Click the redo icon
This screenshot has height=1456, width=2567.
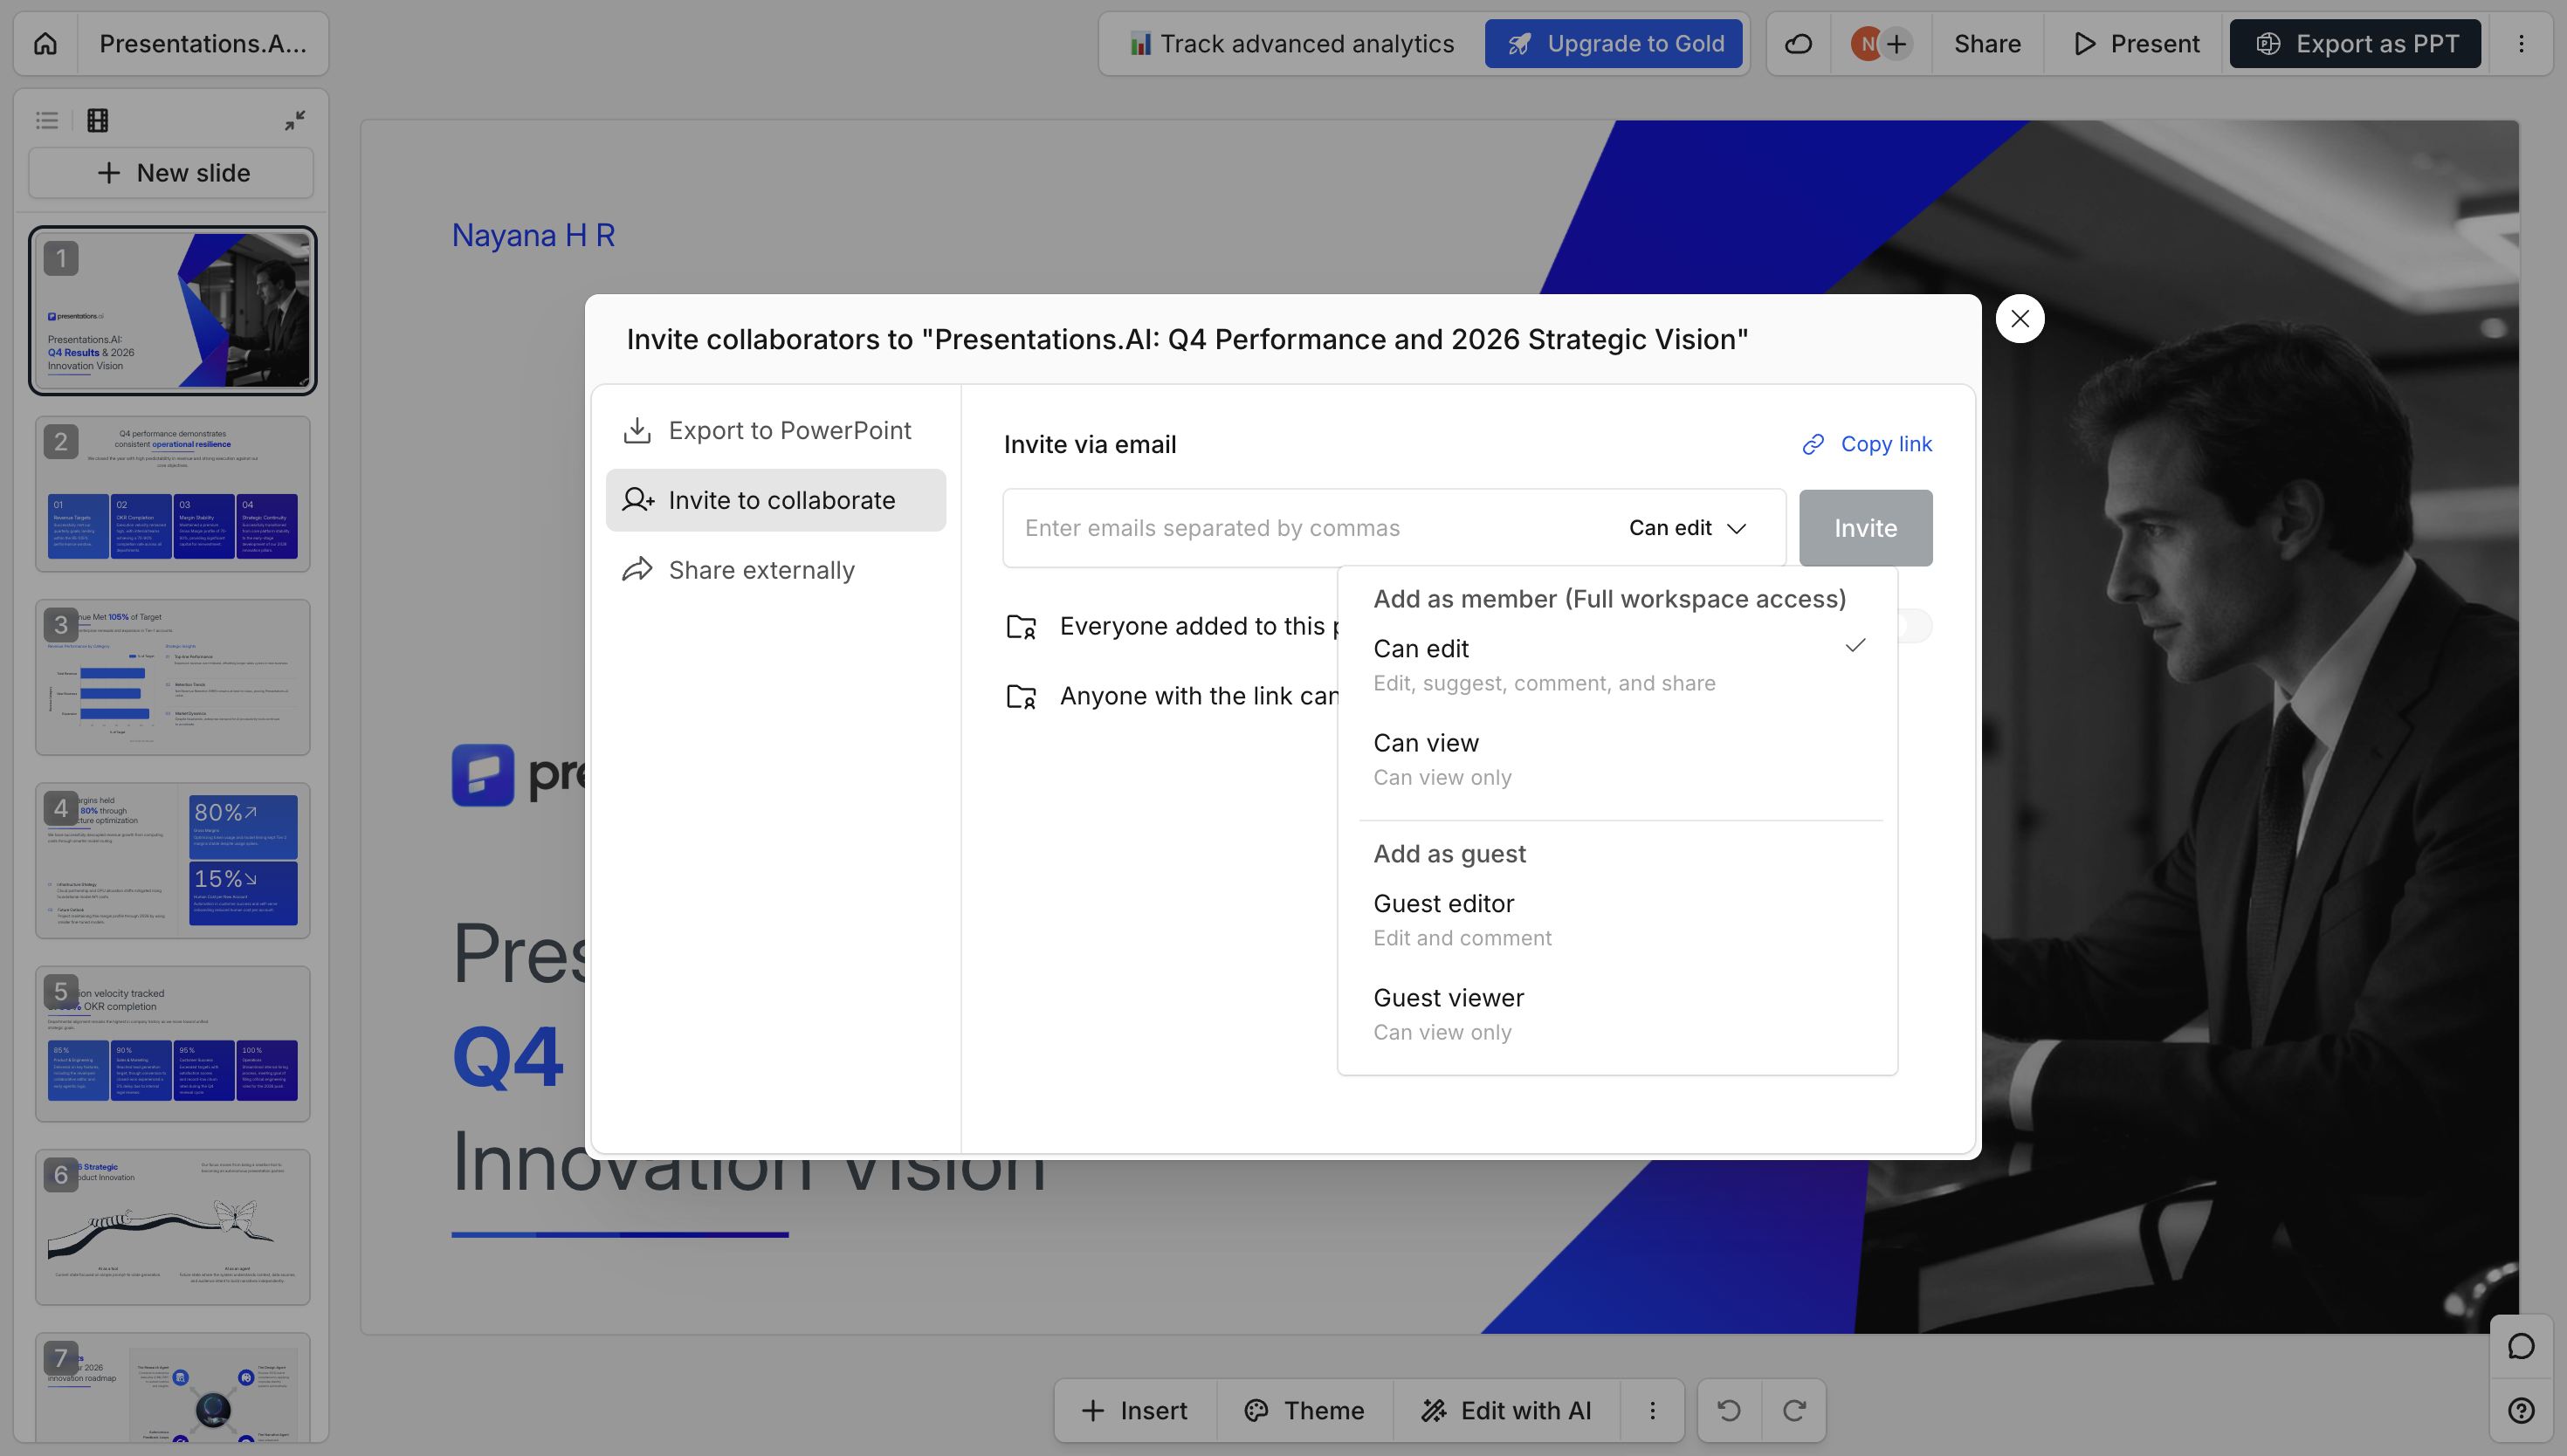click(1794, 1410)
